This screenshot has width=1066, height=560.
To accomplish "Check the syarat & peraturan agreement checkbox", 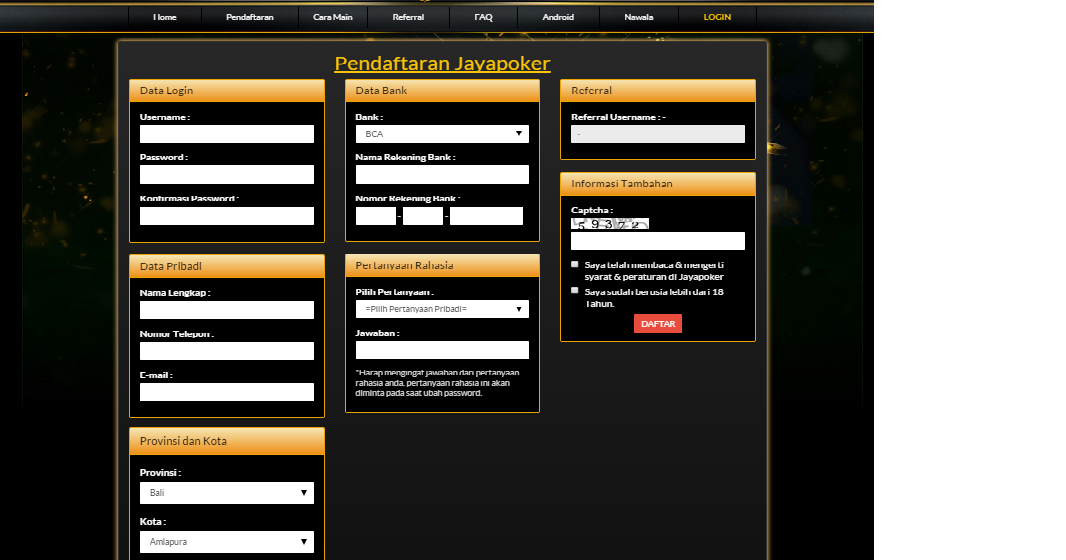I will pyautogui.click(x=575, y=264).
